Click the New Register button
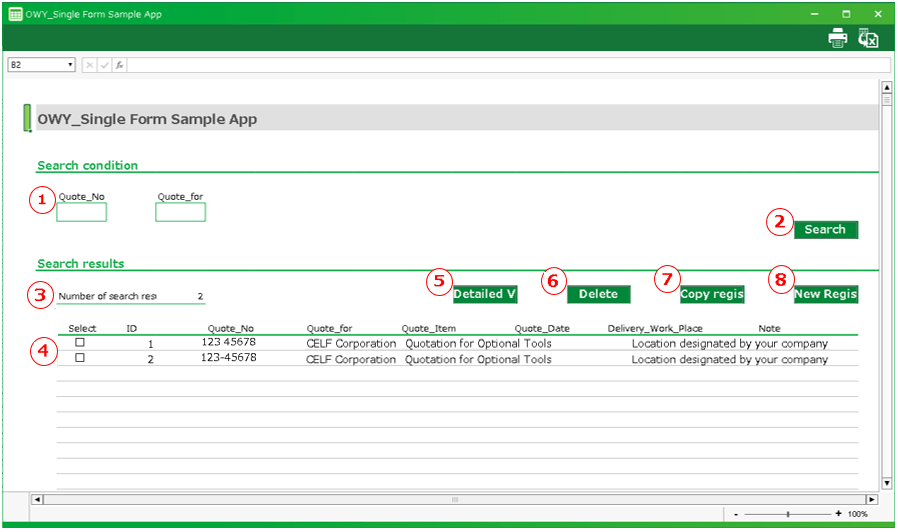Viewport: 898px width, 532px height. click(825, 294)
